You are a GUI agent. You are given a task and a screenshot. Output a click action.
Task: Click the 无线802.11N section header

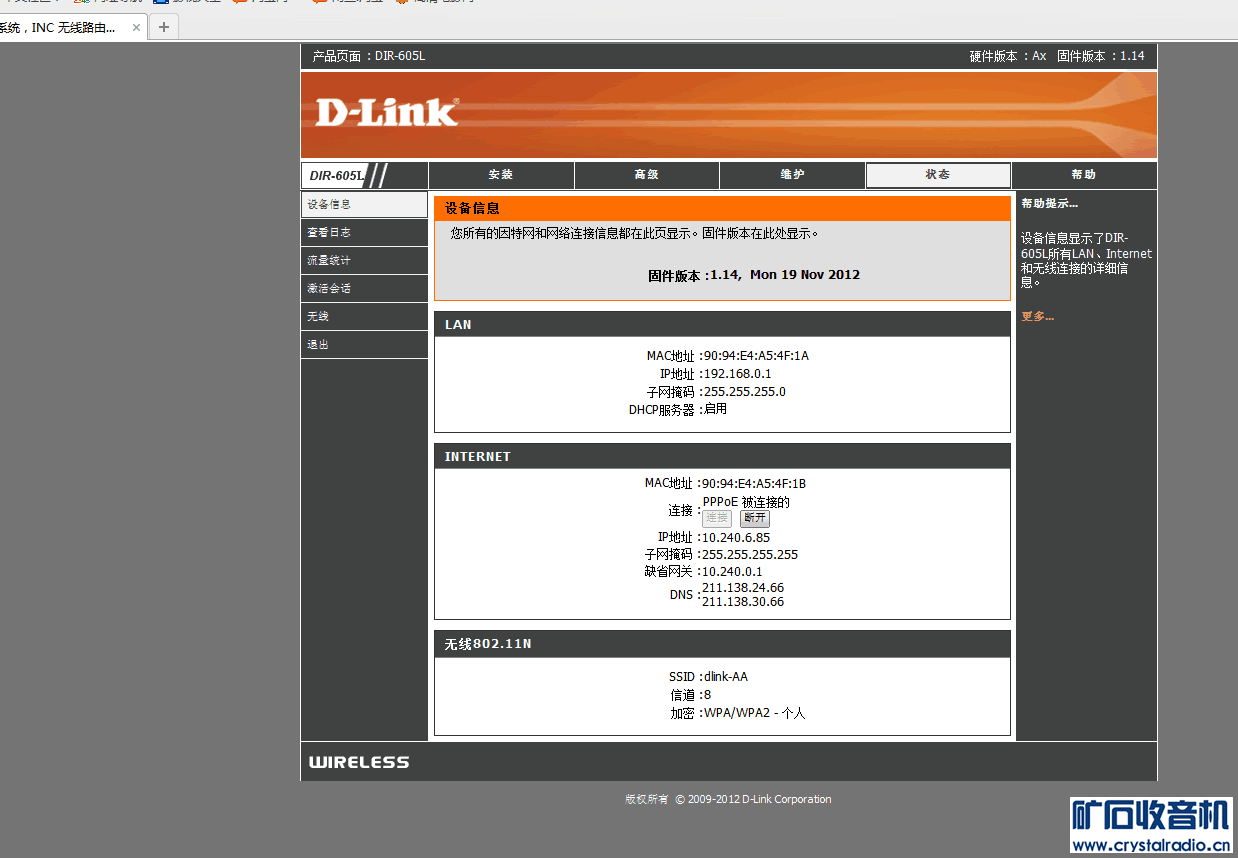pyautogui.click(x=722, y=644)
